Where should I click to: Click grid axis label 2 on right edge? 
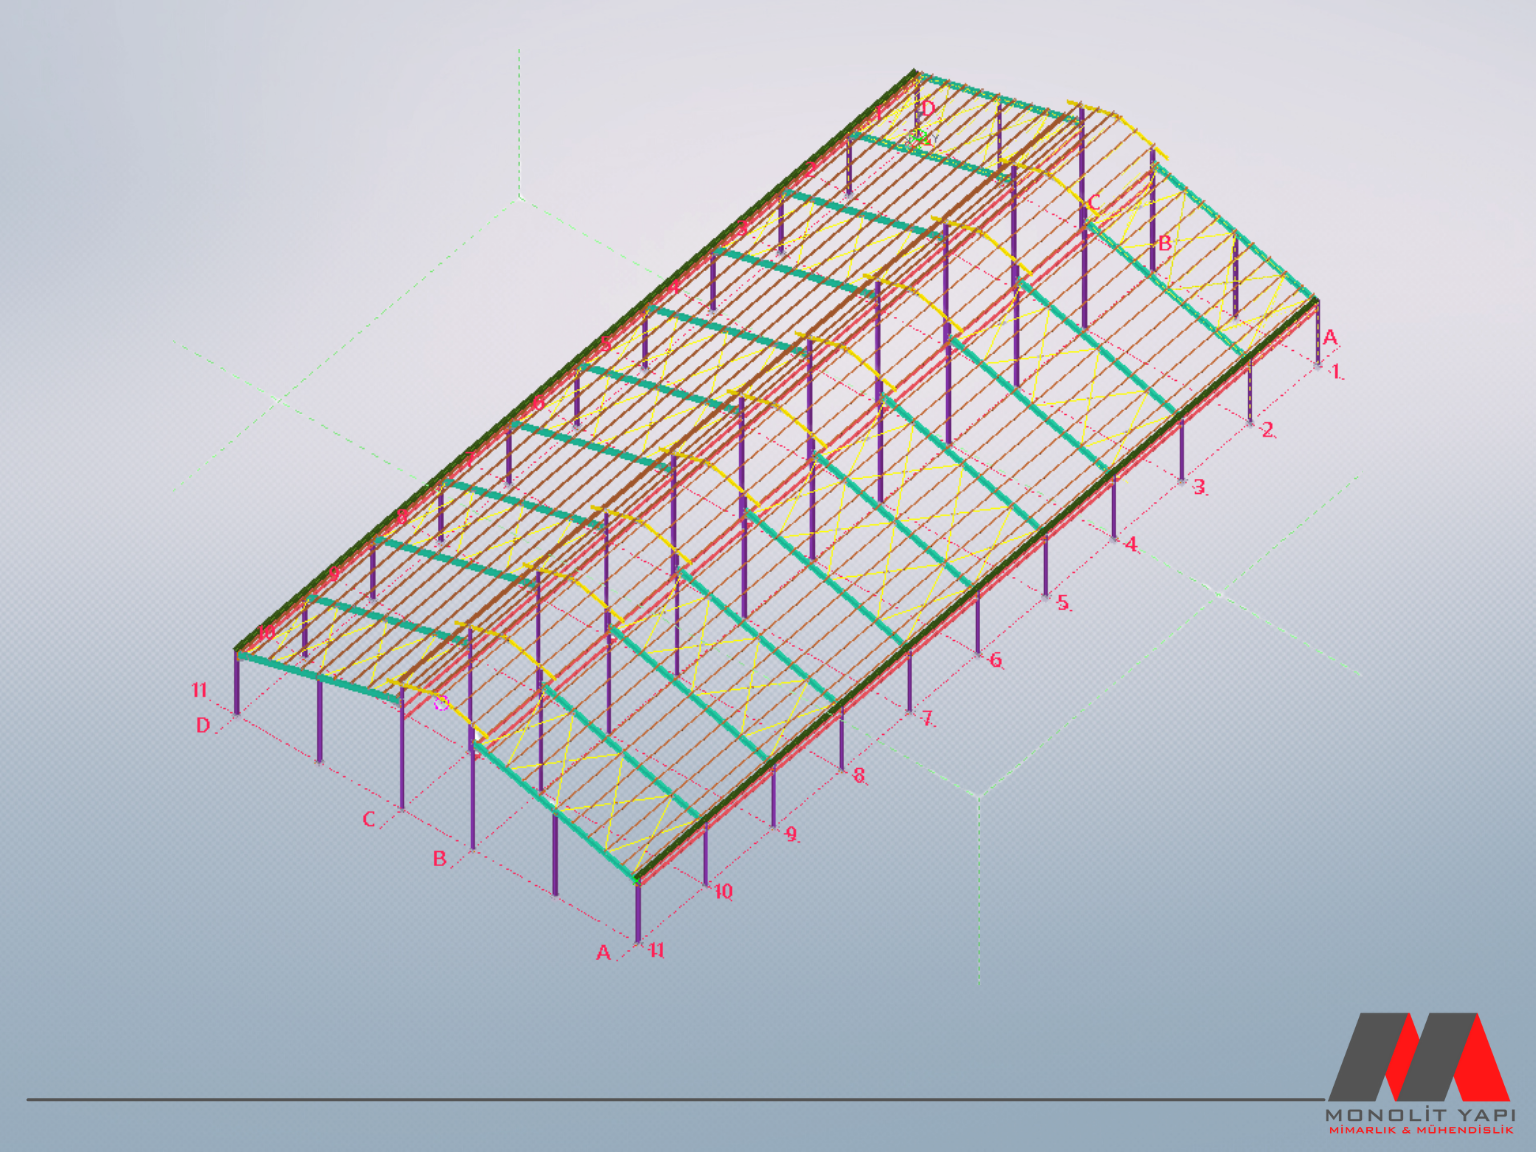[x=1268, y=429]
